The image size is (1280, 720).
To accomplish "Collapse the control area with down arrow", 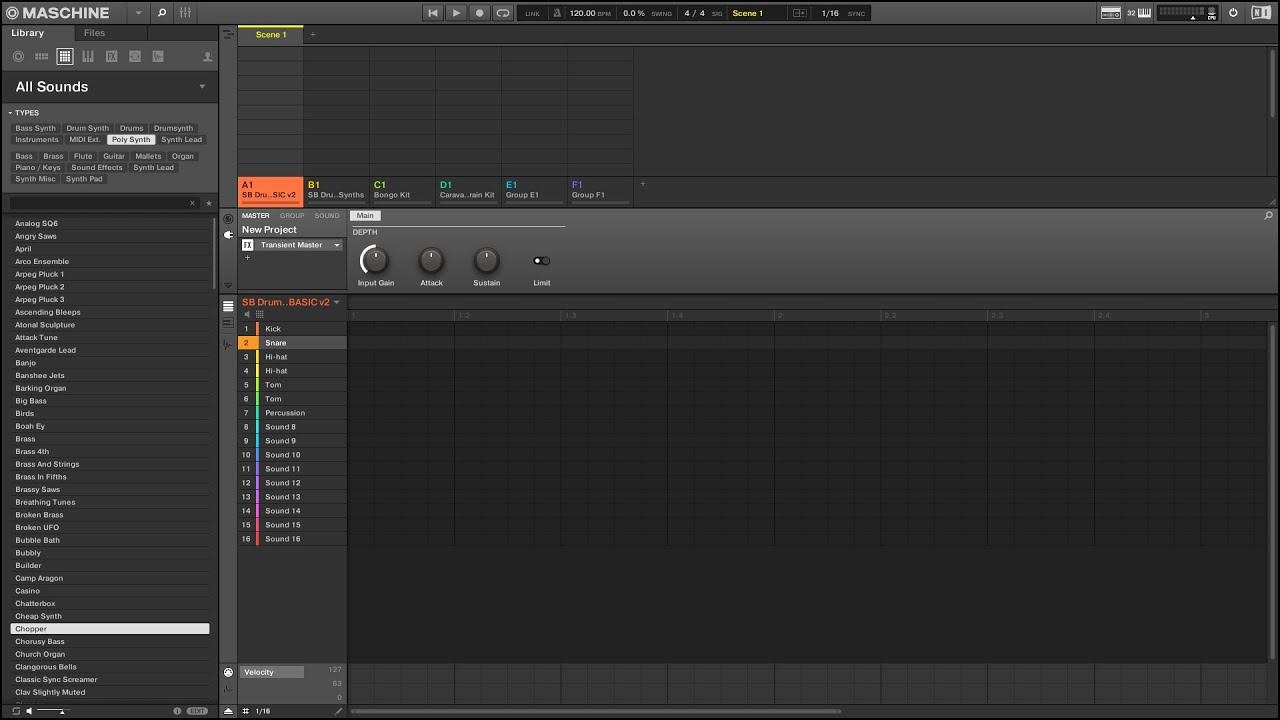I will (228, 286).
